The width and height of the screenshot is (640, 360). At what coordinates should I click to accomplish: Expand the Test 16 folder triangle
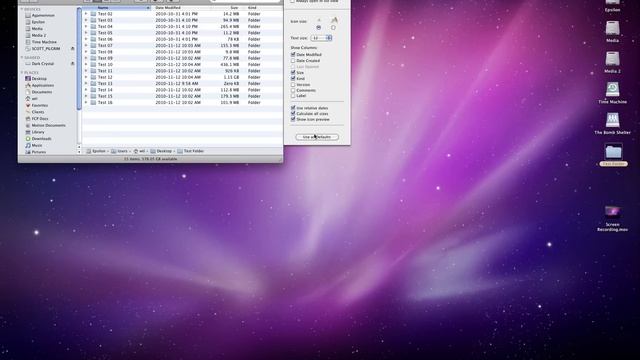86,102
